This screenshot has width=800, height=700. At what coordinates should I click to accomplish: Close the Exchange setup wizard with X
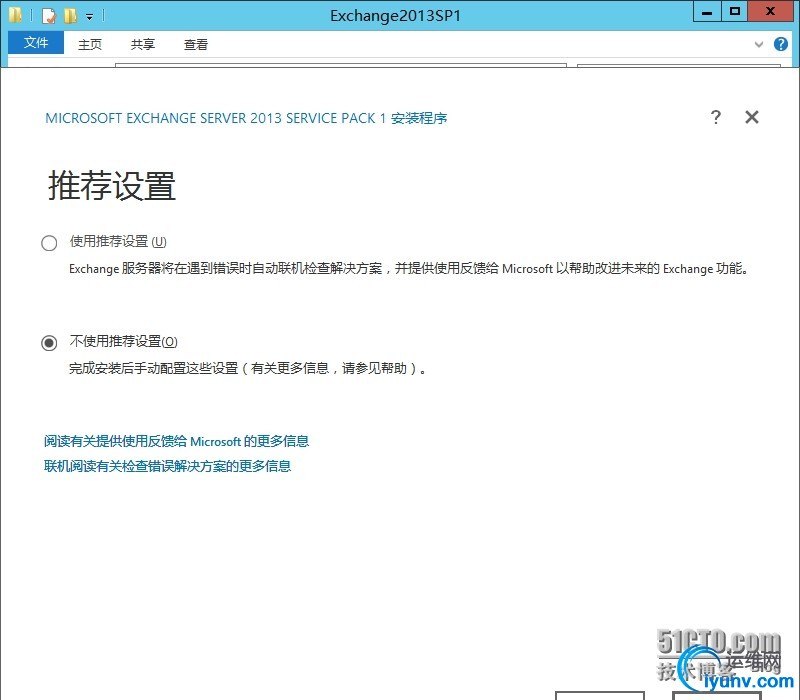point(752,117)
